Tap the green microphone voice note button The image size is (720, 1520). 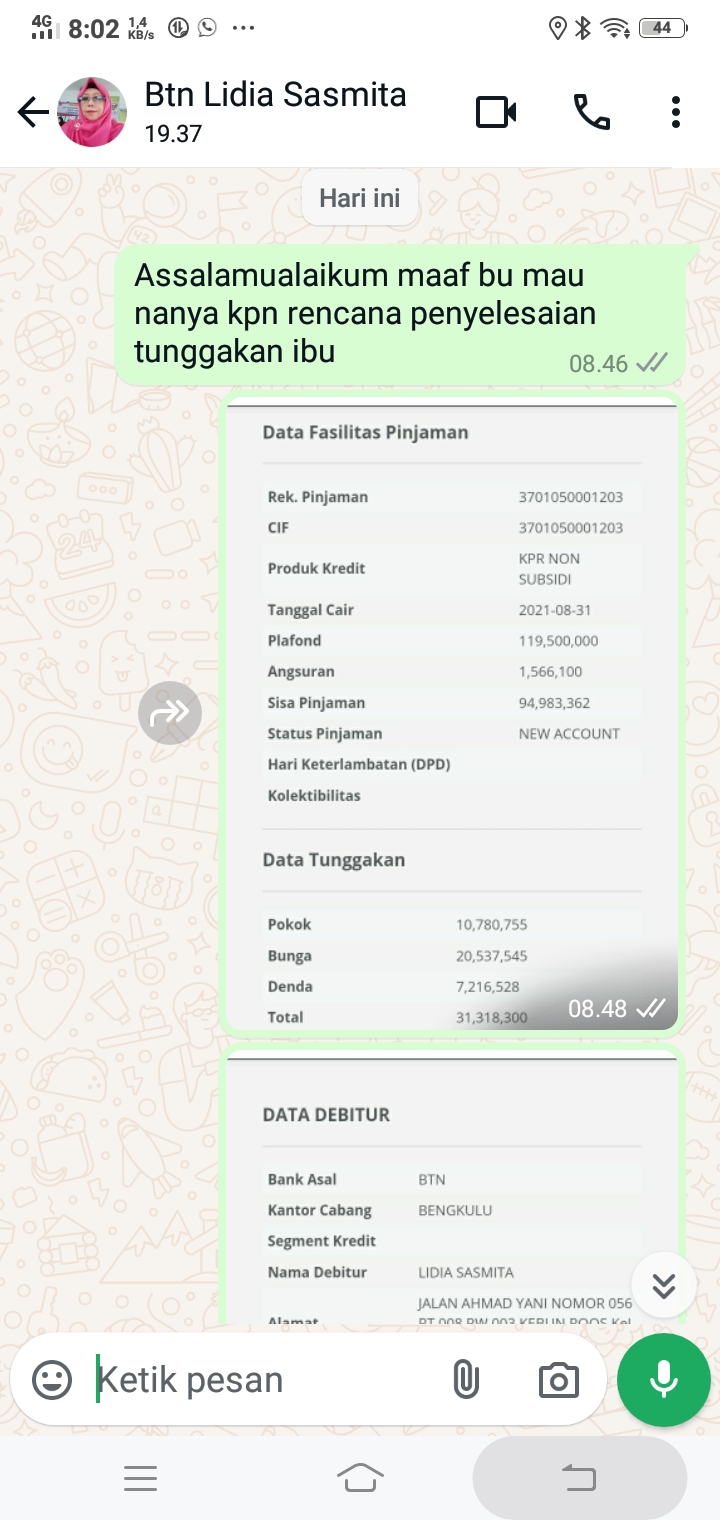click(663, 1378)
